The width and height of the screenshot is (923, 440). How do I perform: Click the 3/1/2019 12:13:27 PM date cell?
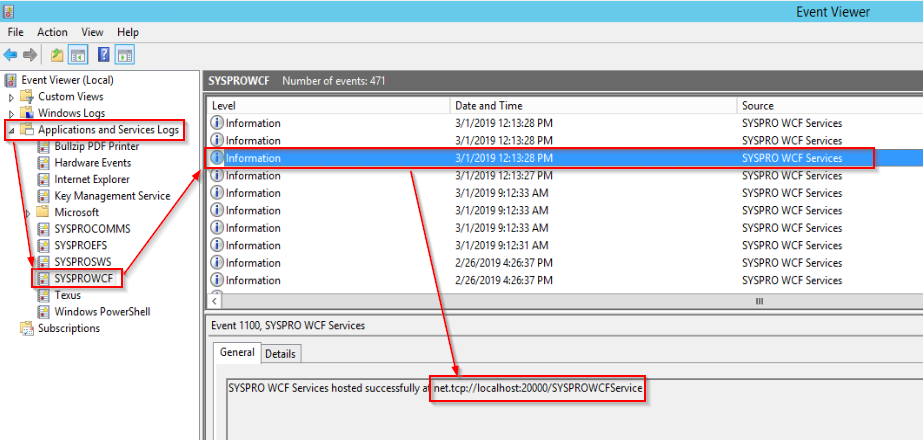[x=504, y=176]
